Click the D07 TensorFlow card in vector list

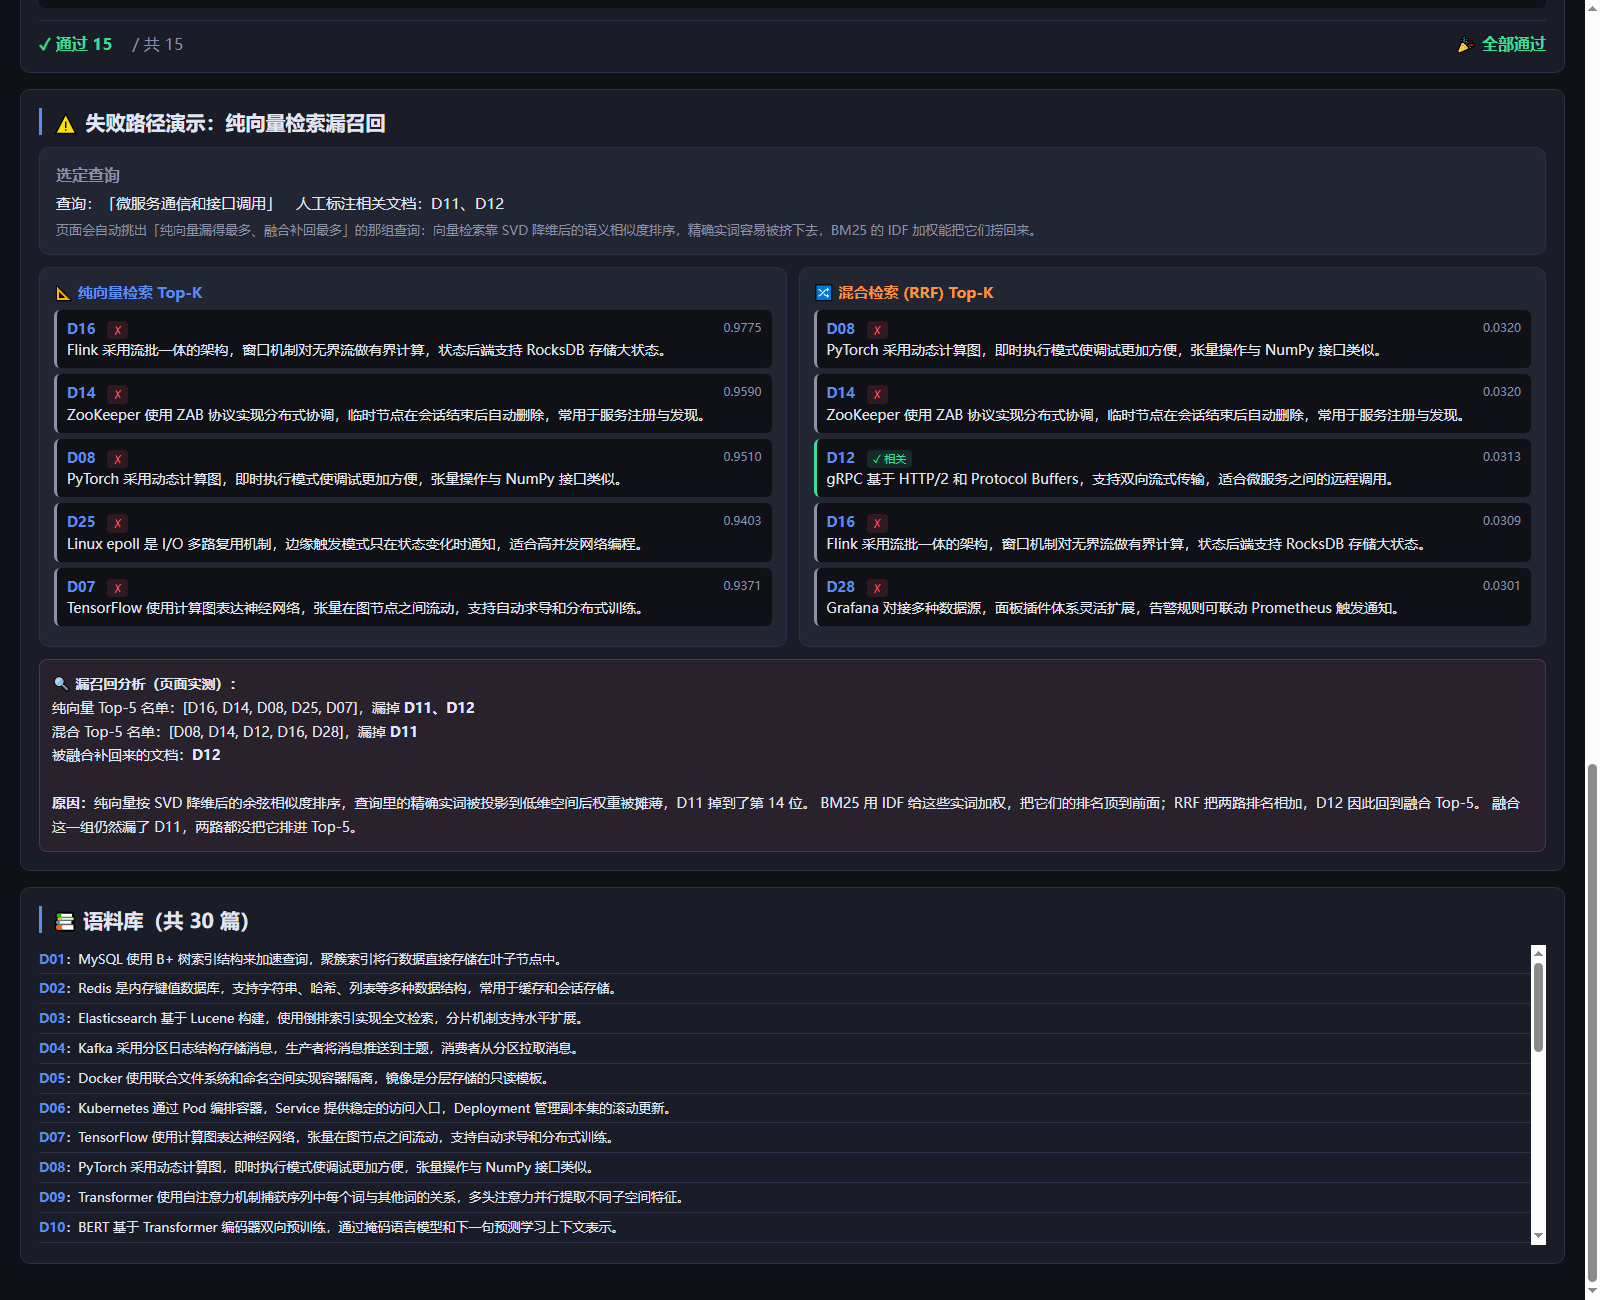coord(413,597)
